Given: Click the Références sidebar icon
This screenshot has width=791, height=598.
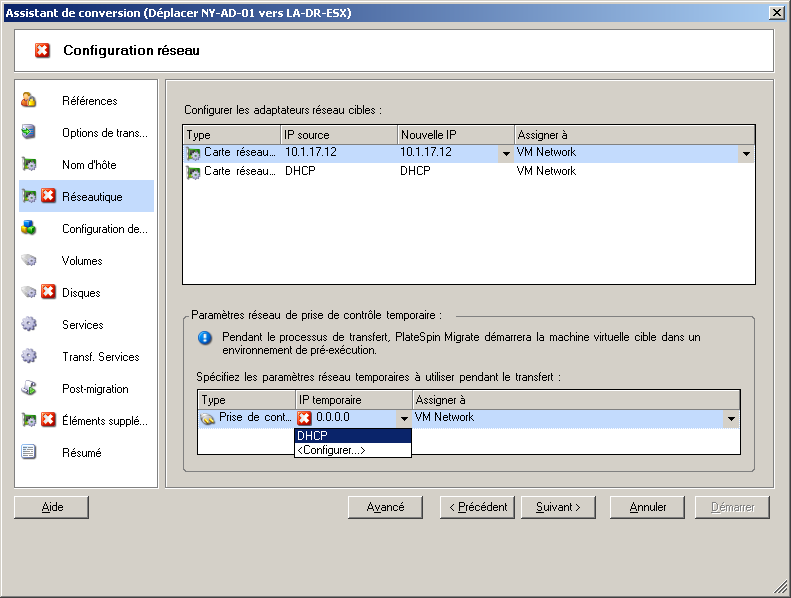Looking at the screenshot, I should tap(29, 100).
